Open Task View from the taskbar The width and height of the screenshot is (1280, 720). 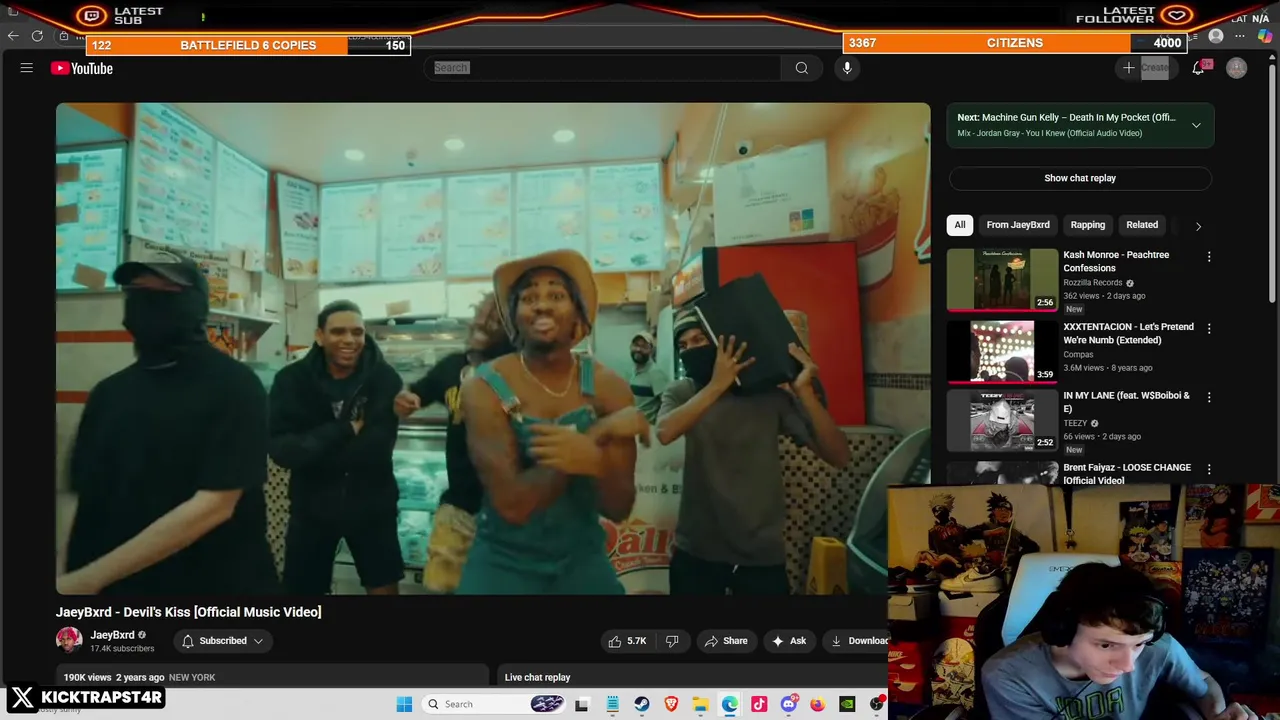coord(582,704)
